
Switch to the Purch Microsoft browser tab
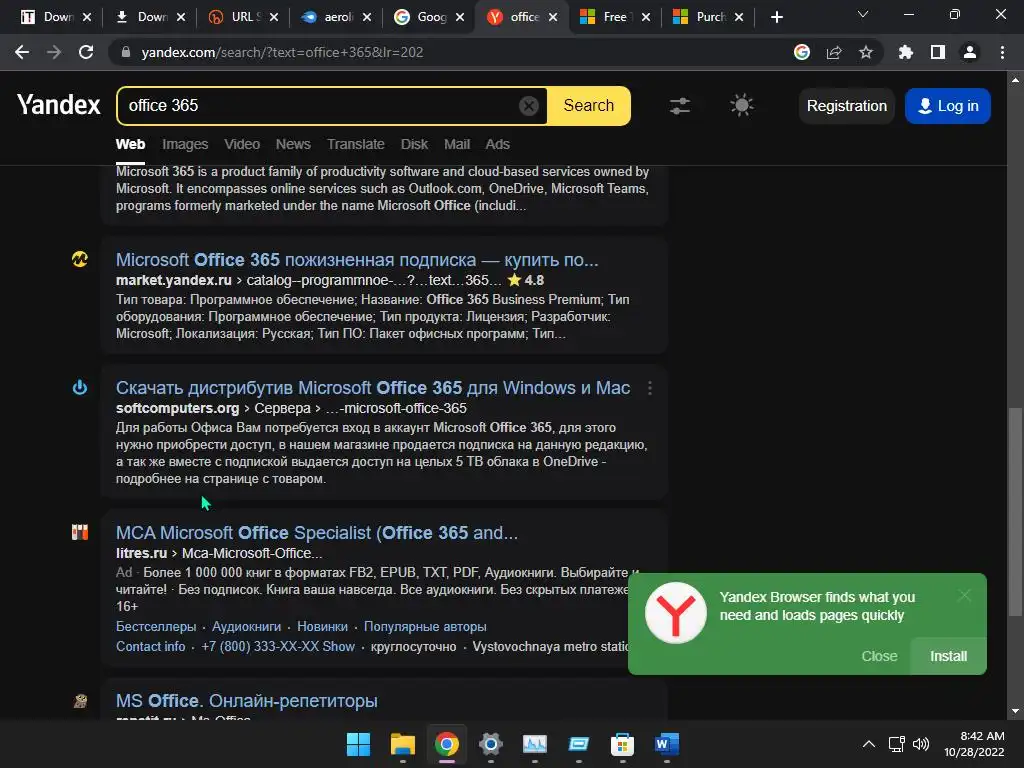tap(709, 17)
